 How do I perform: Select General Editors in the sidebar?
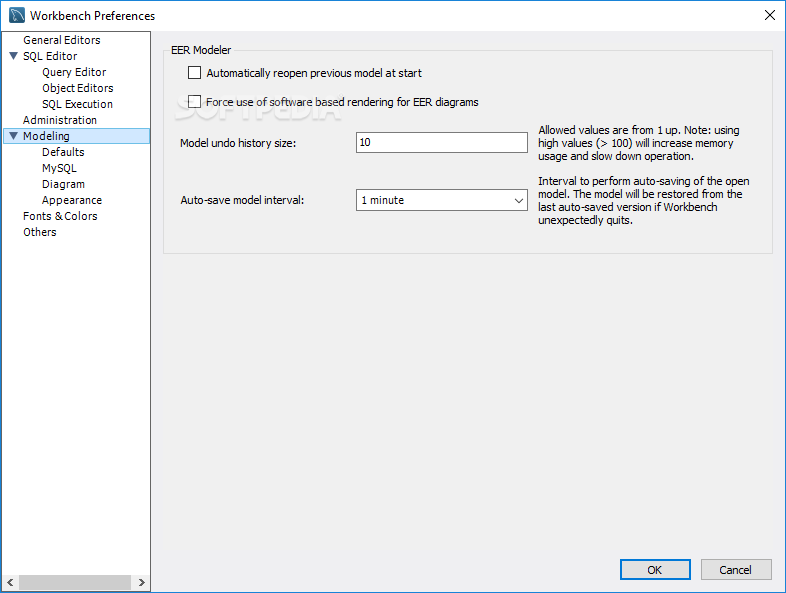pos(62,40)
